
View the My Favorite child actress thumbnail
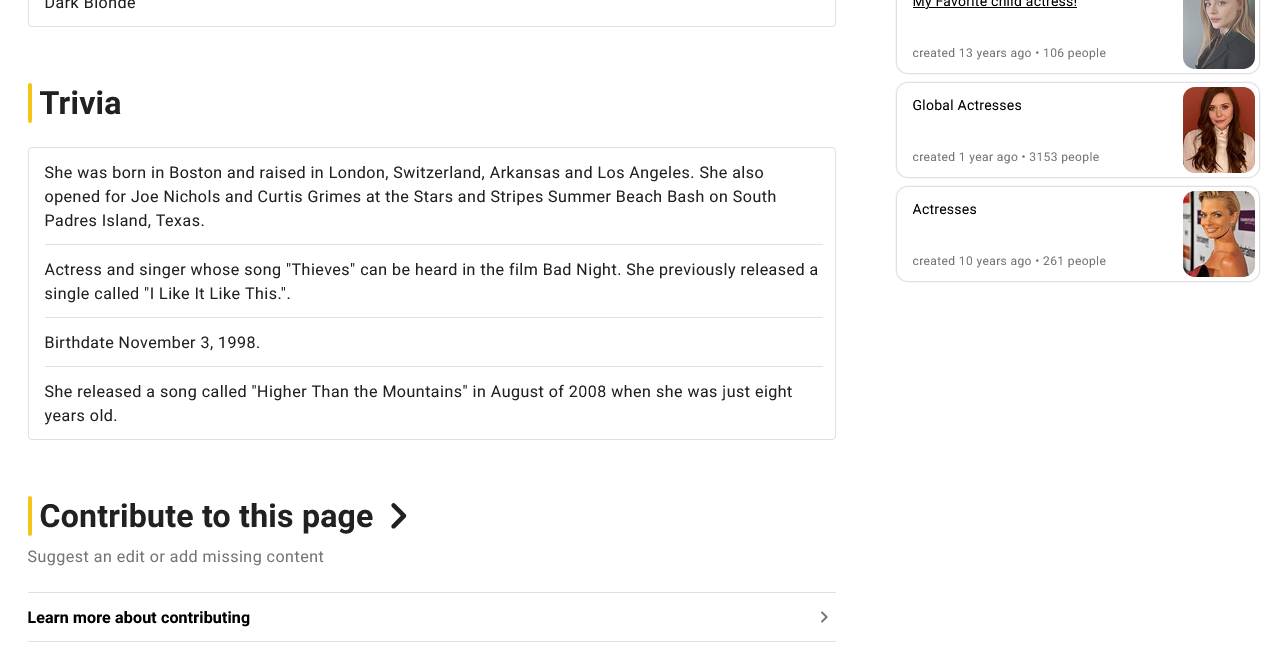(x=1218, y=33)
